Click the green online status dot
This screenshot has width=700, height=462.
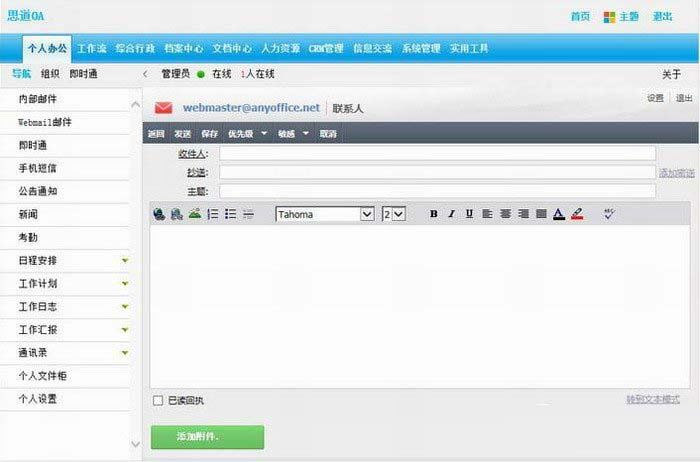coord(201,74)
